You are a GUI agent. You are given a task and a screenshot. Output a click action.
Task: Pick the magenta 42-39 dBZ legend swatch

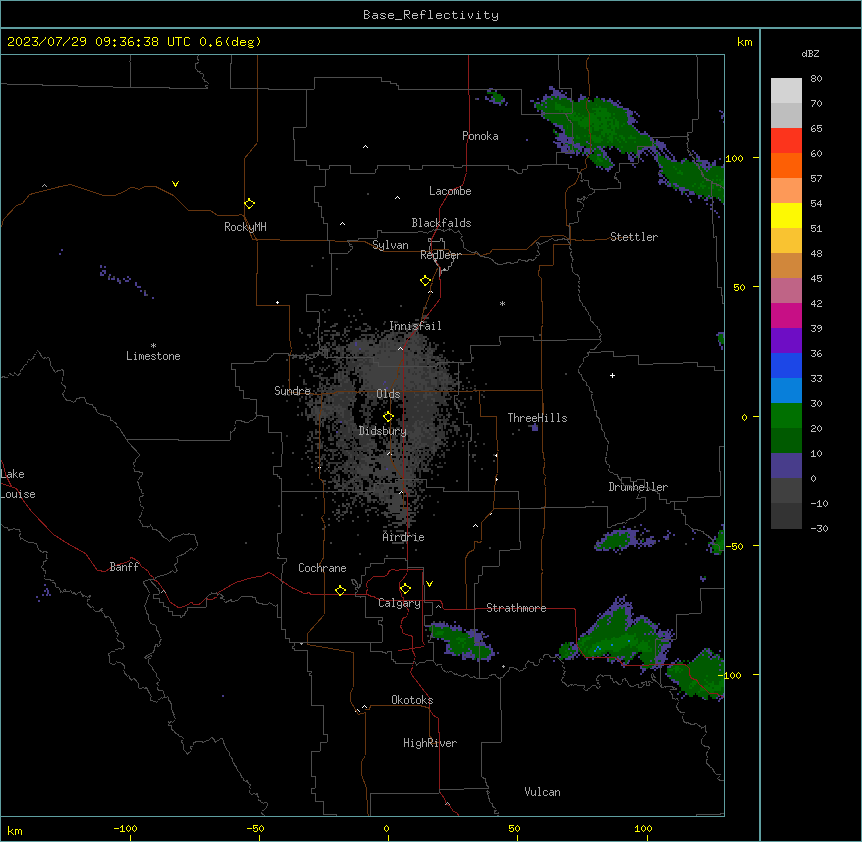(786, 315)
